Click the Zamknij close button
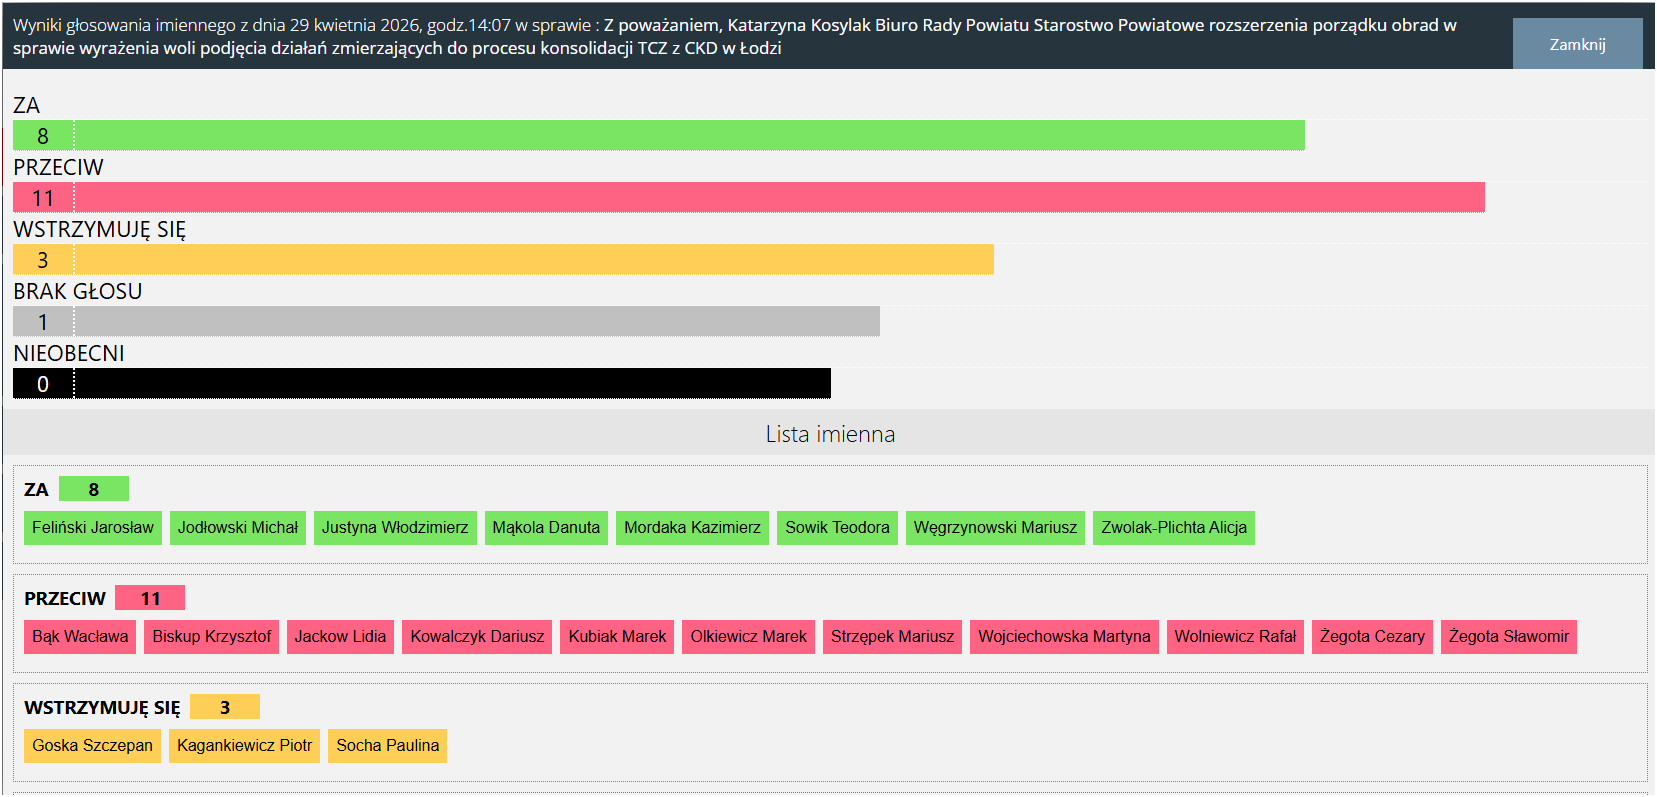Viewport: 1657px width, 797px height. [1577, 44]
